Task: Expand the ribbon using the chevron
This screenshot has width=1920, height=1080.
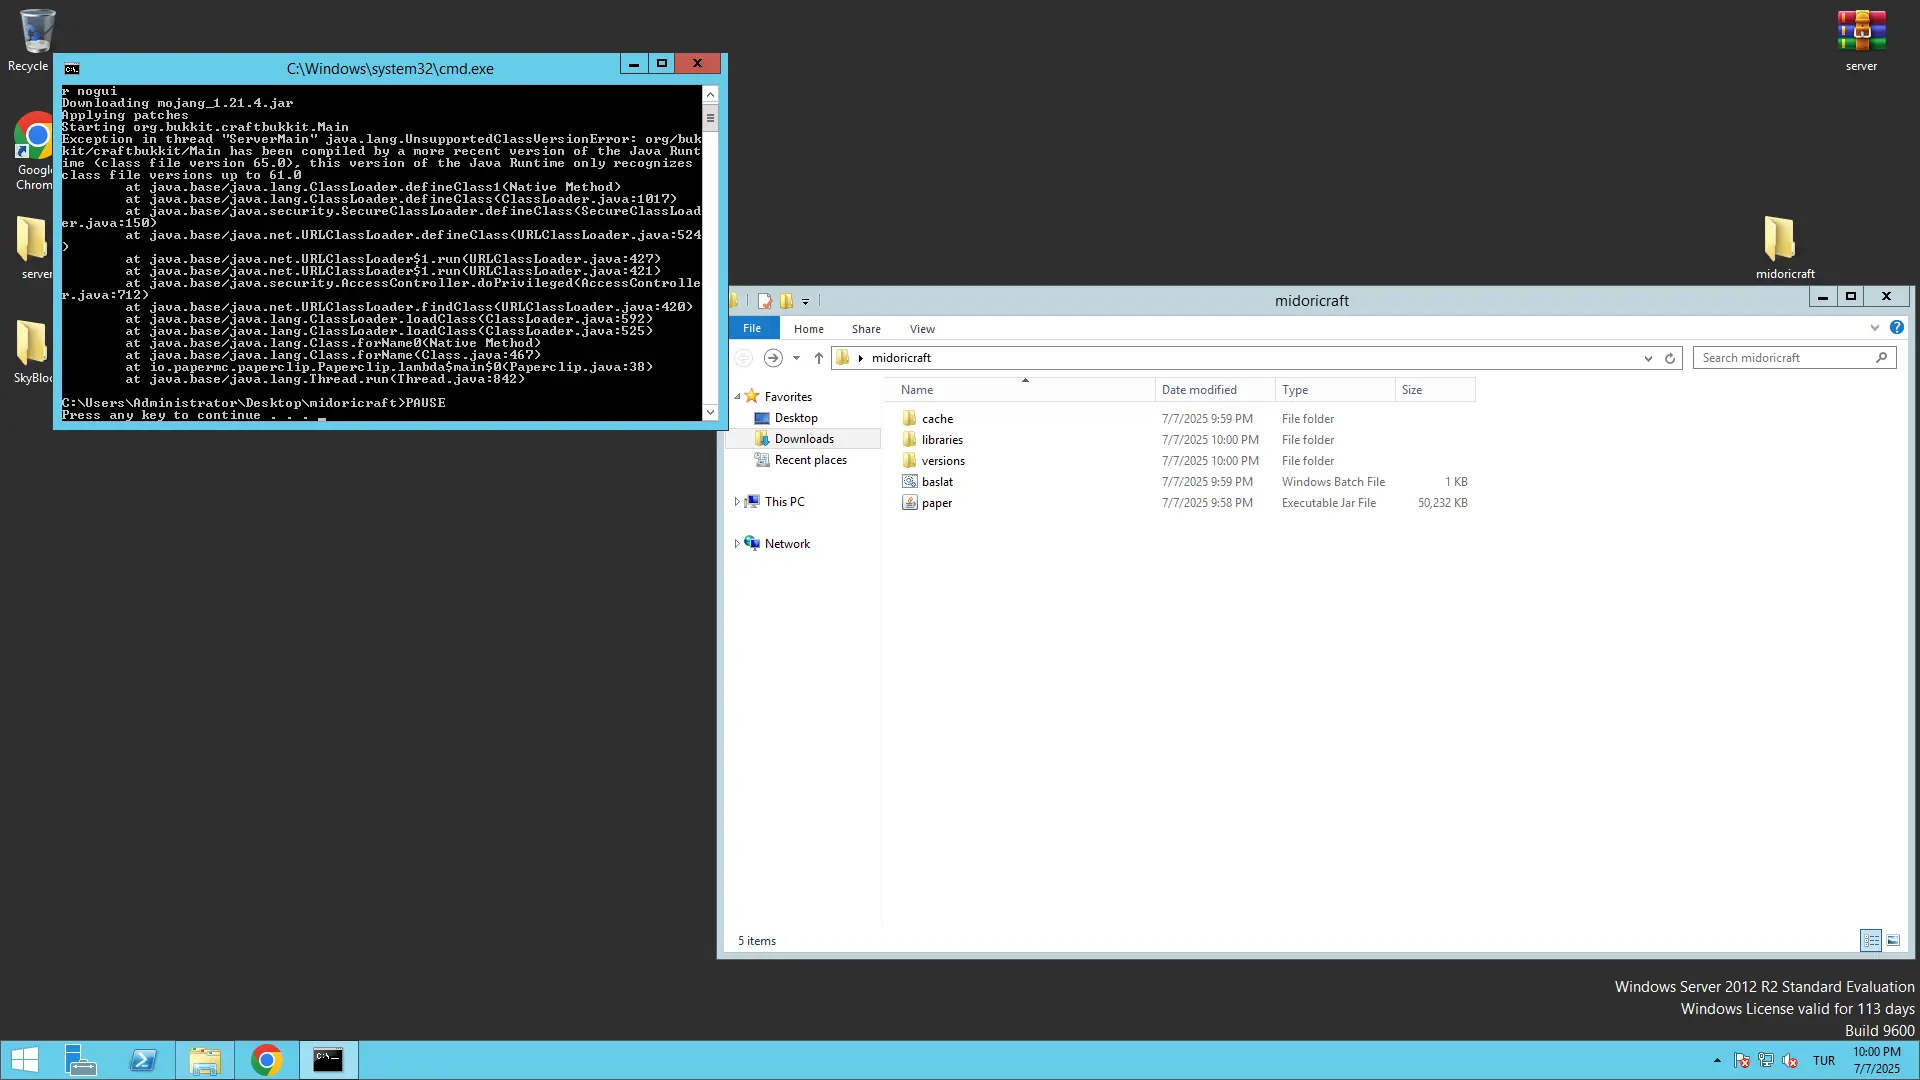Action: (x=1875, y=328)
